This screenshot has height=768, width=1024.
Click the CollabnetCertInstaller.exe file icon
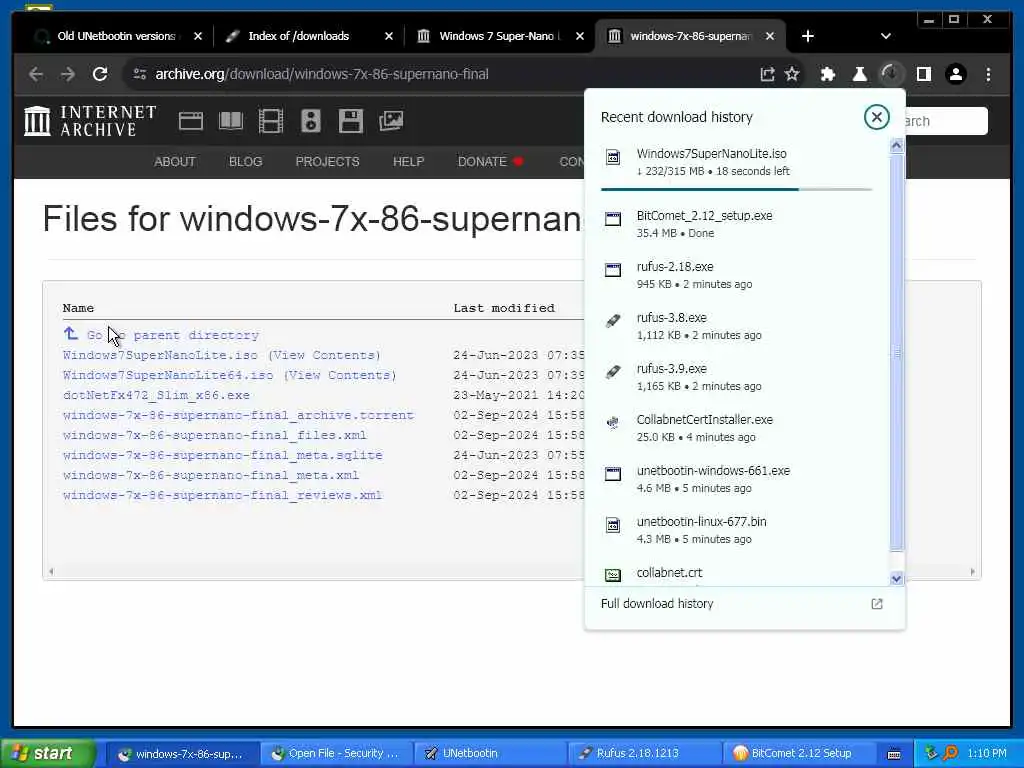click(x=613, y=423)
